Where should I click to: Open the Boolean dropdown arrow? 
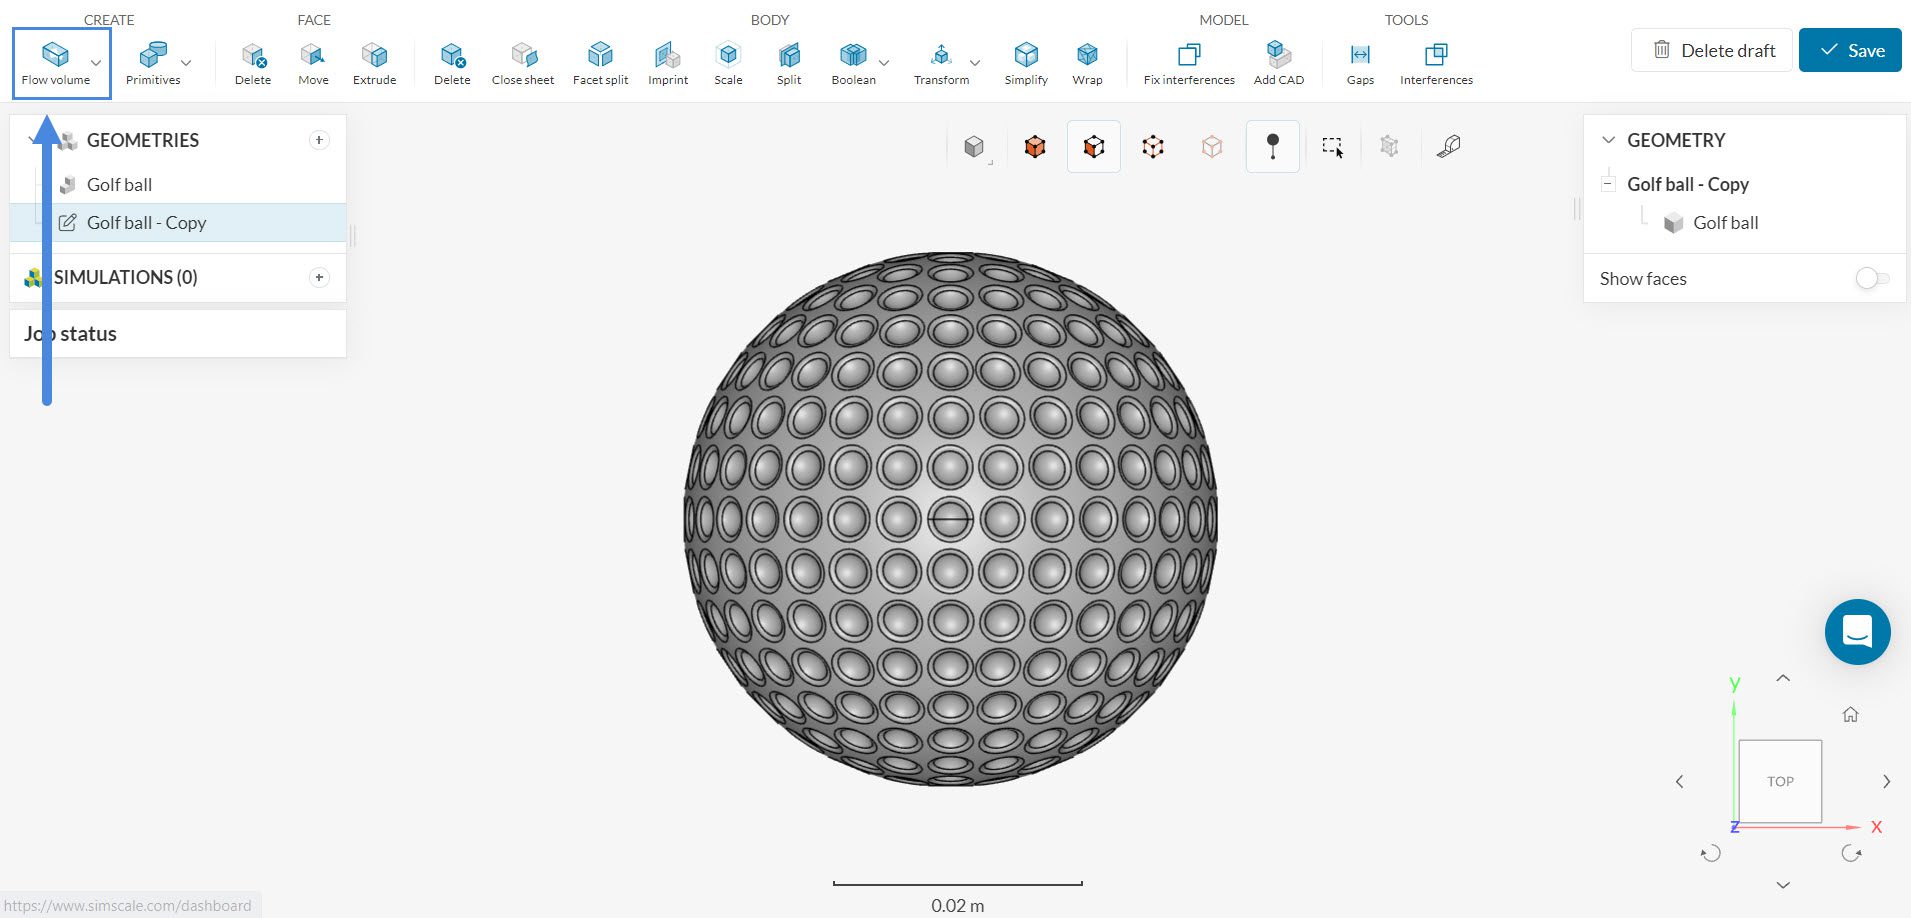(884, 63)
